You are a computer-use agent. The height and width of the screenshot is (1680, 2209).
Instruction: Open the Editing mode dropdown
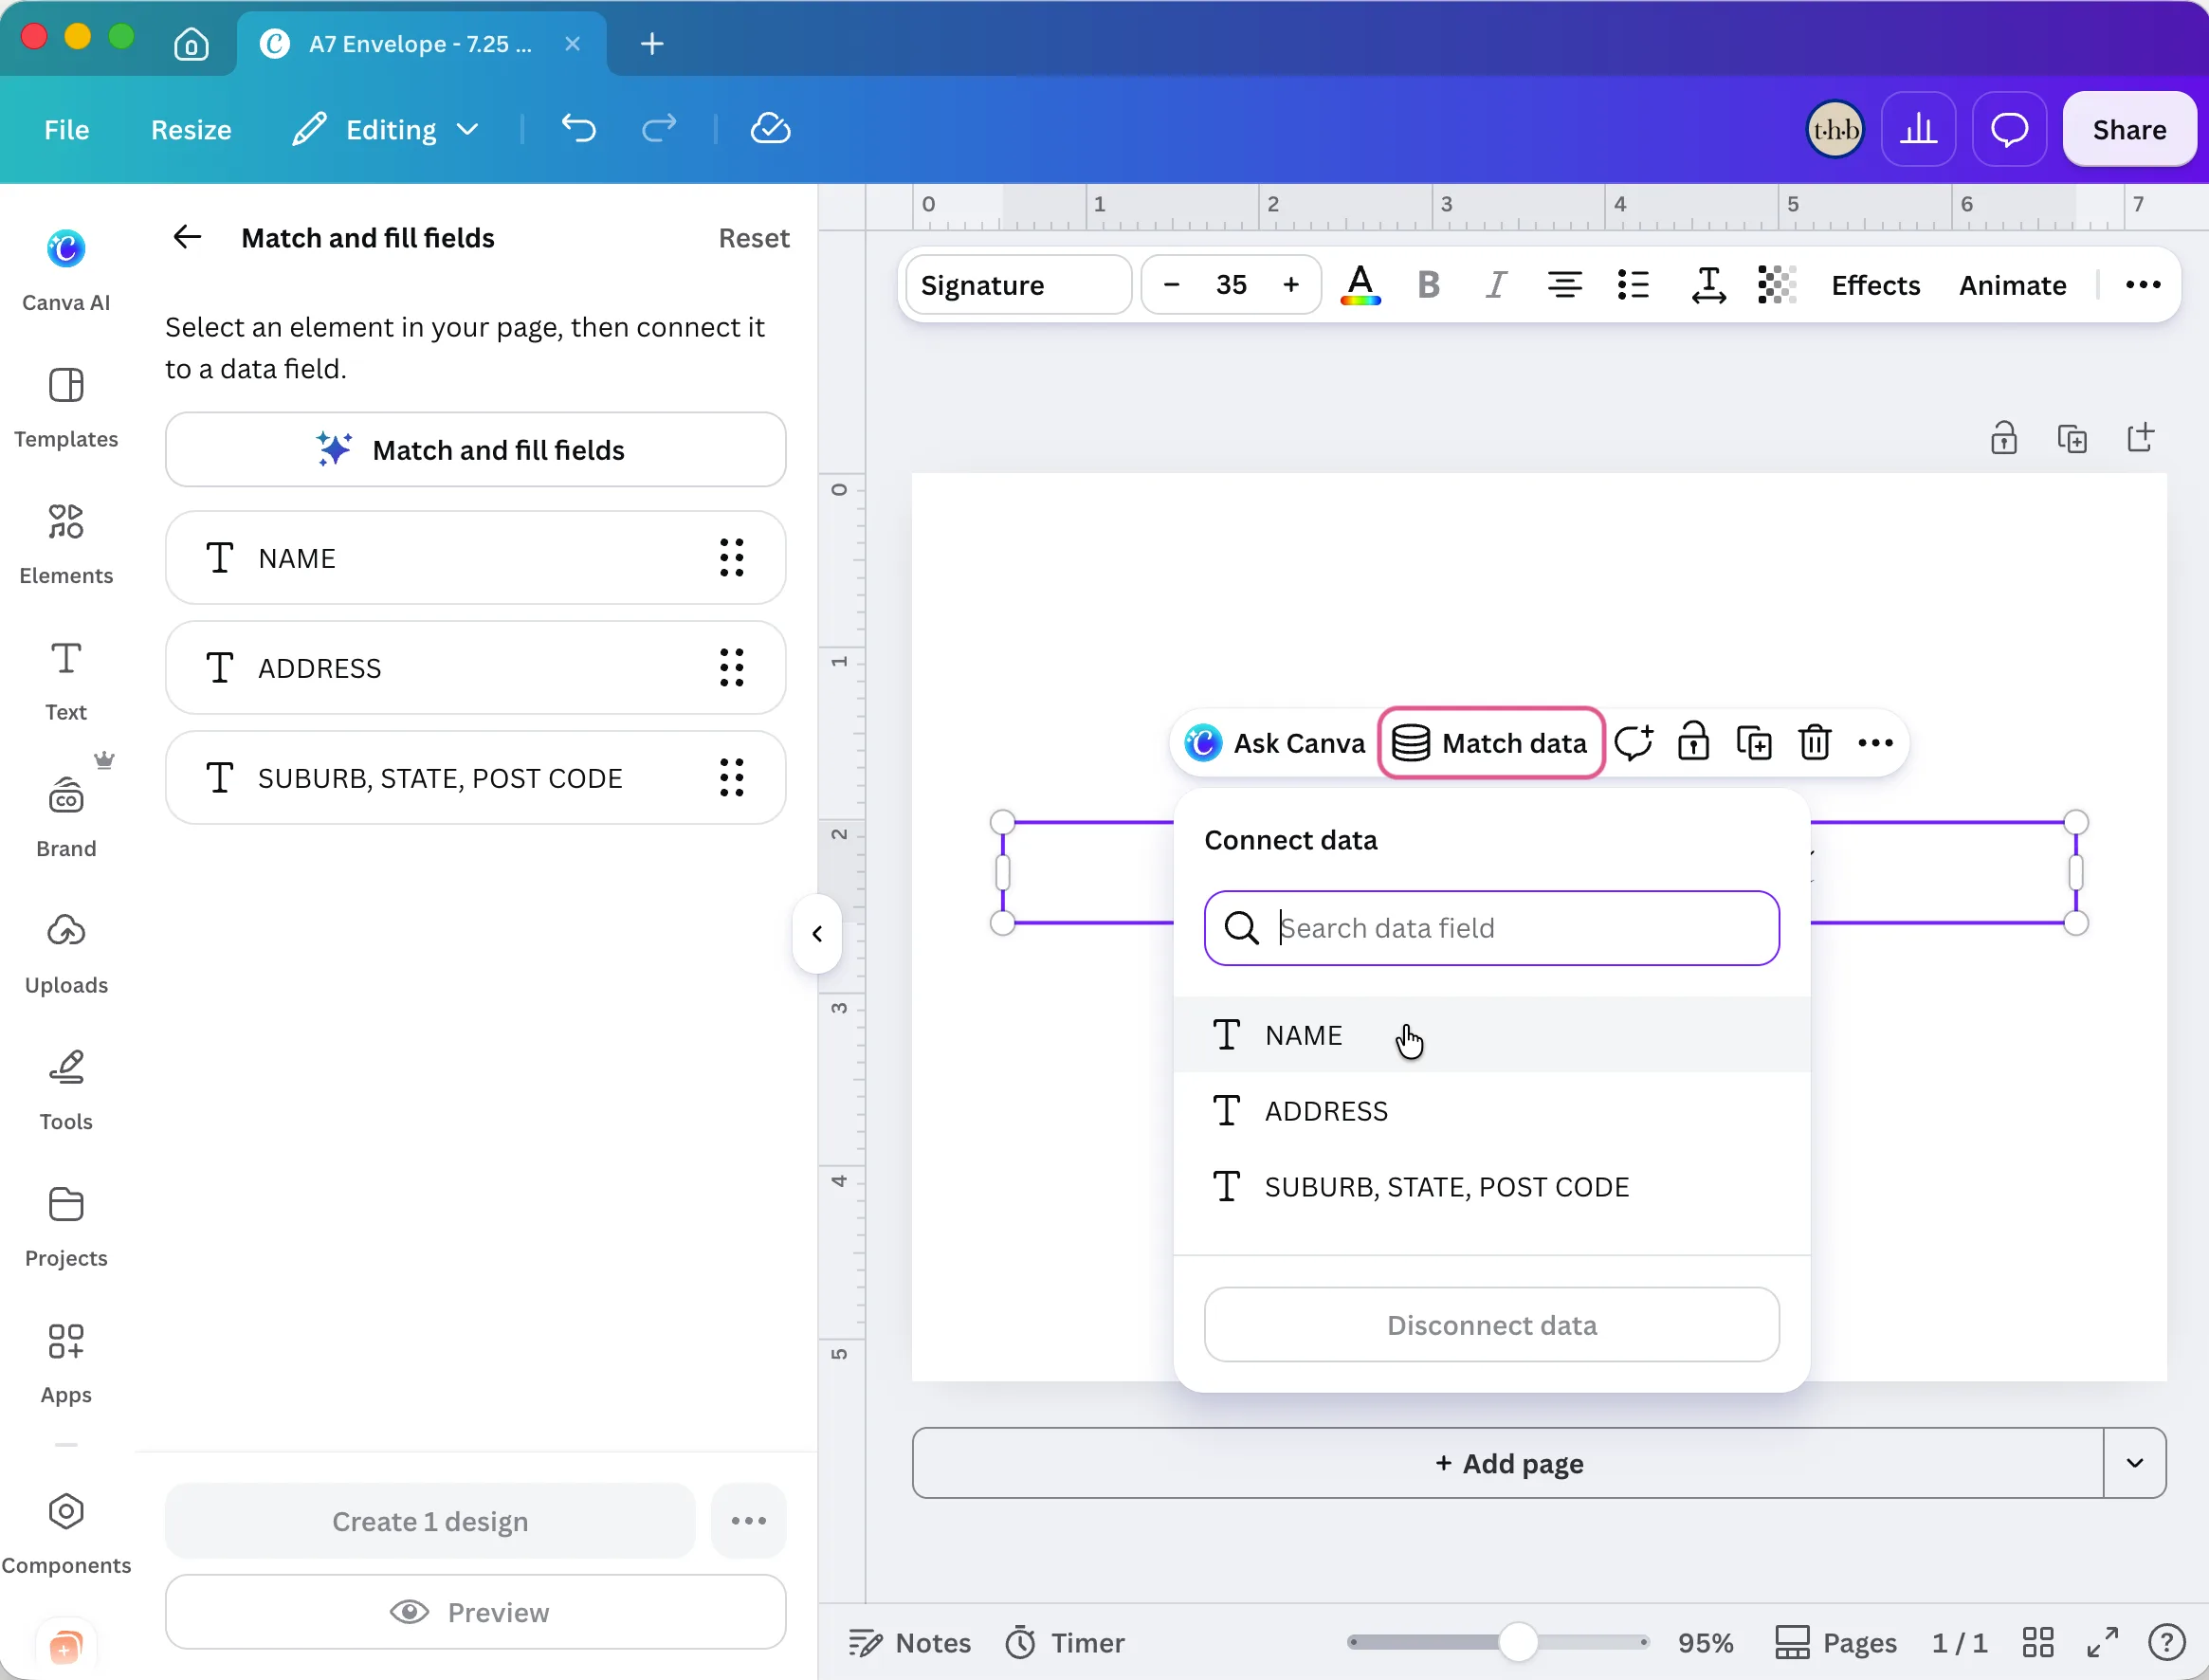coord(387,129)
